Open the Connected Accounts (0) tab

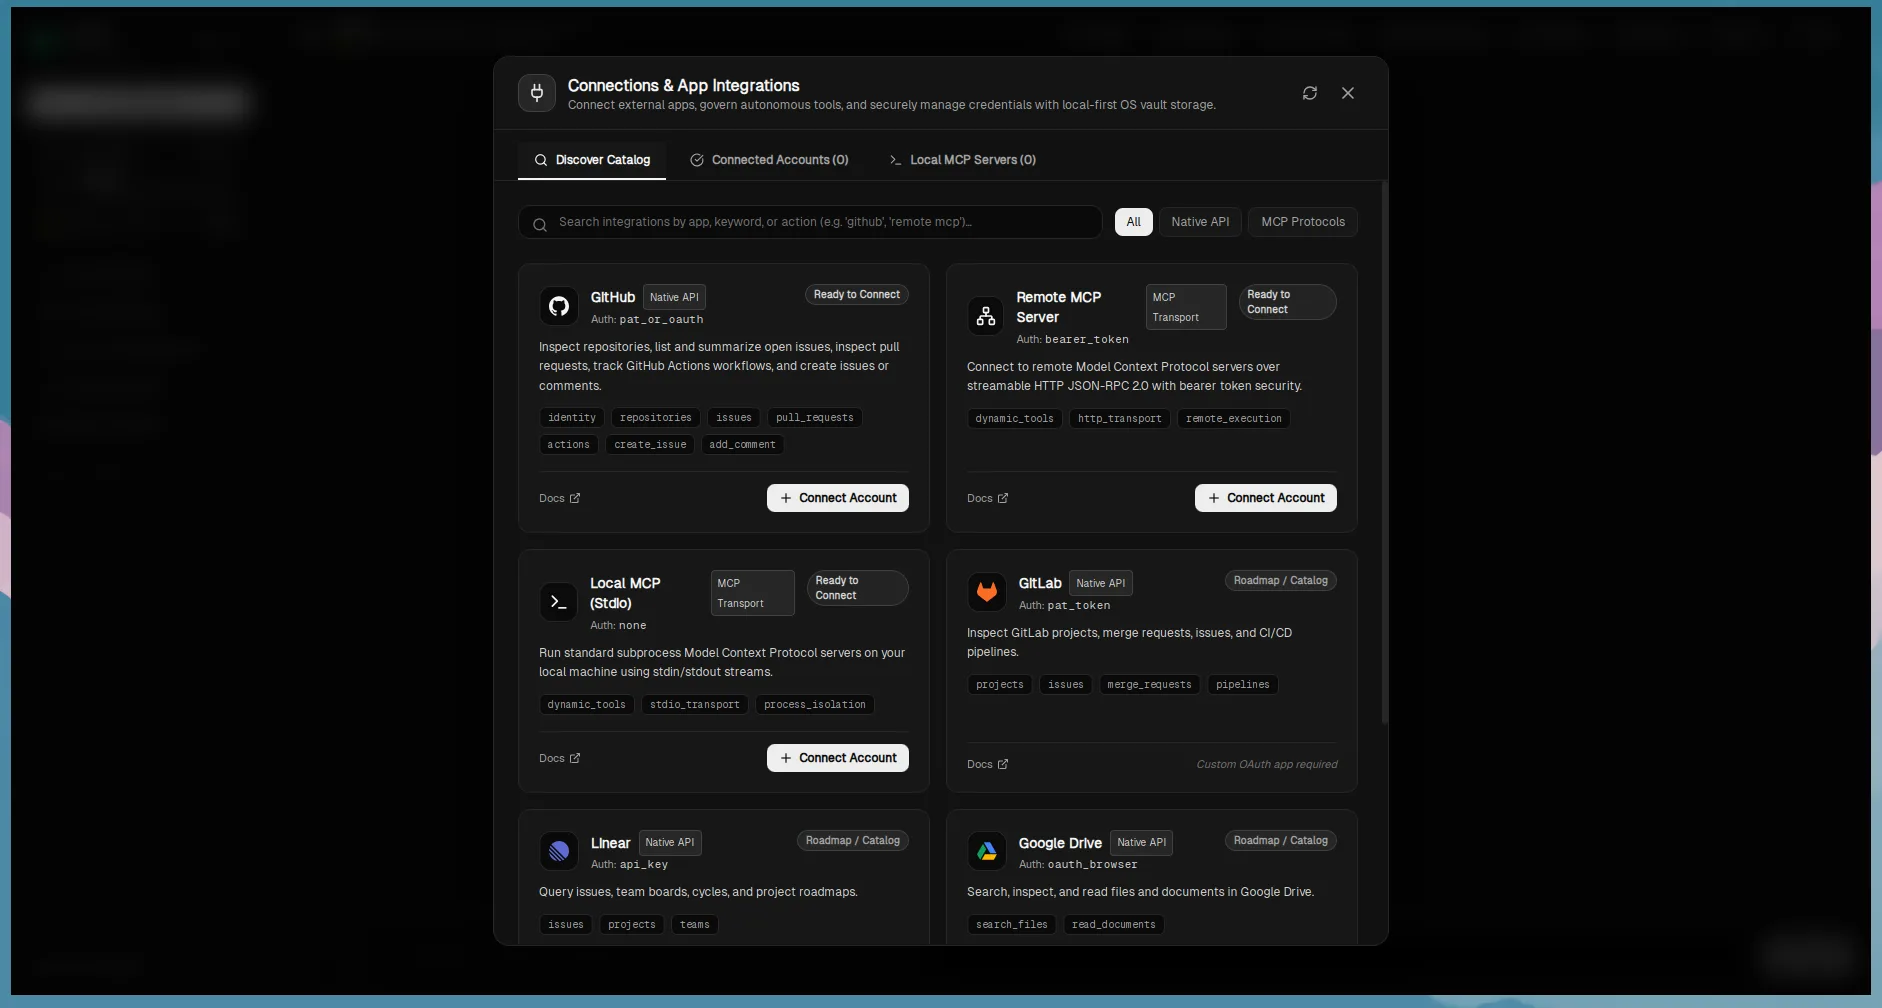[x=769, y=160]
